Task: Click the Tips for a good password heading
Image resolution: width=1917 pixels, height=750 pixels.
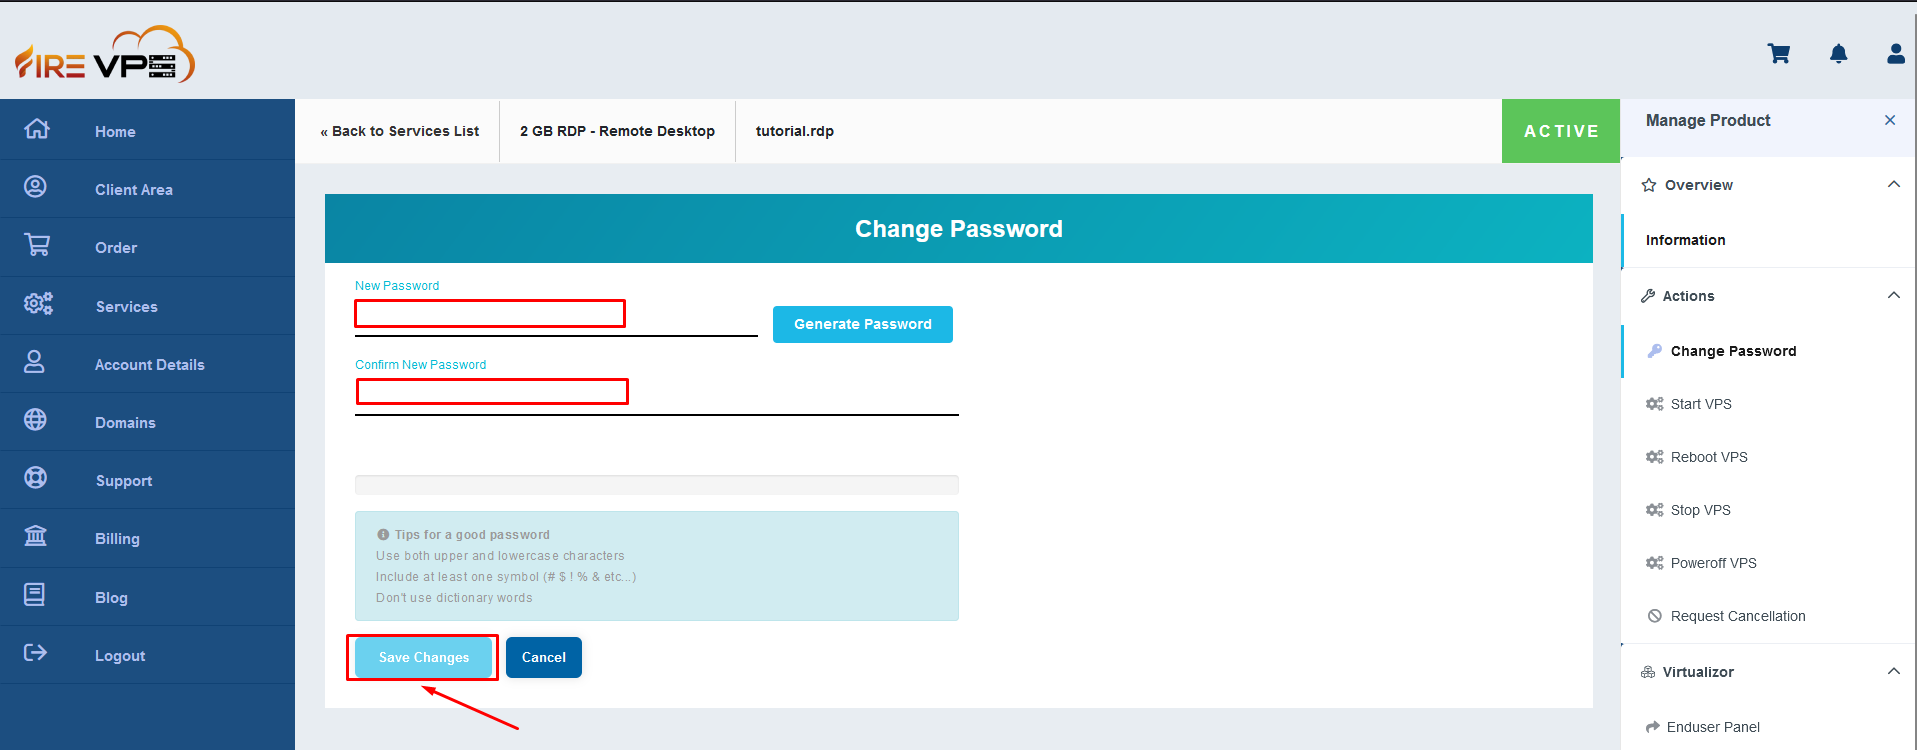Action: coord(472,535)
